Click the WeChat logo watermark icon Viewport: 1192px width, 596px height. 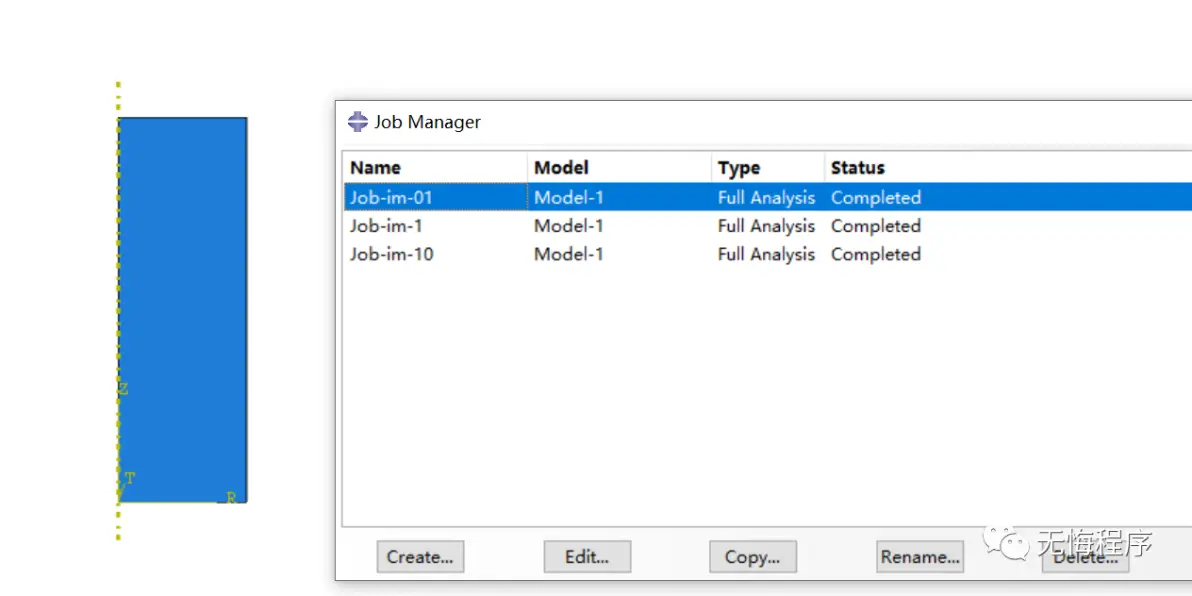coord(1004,543)
